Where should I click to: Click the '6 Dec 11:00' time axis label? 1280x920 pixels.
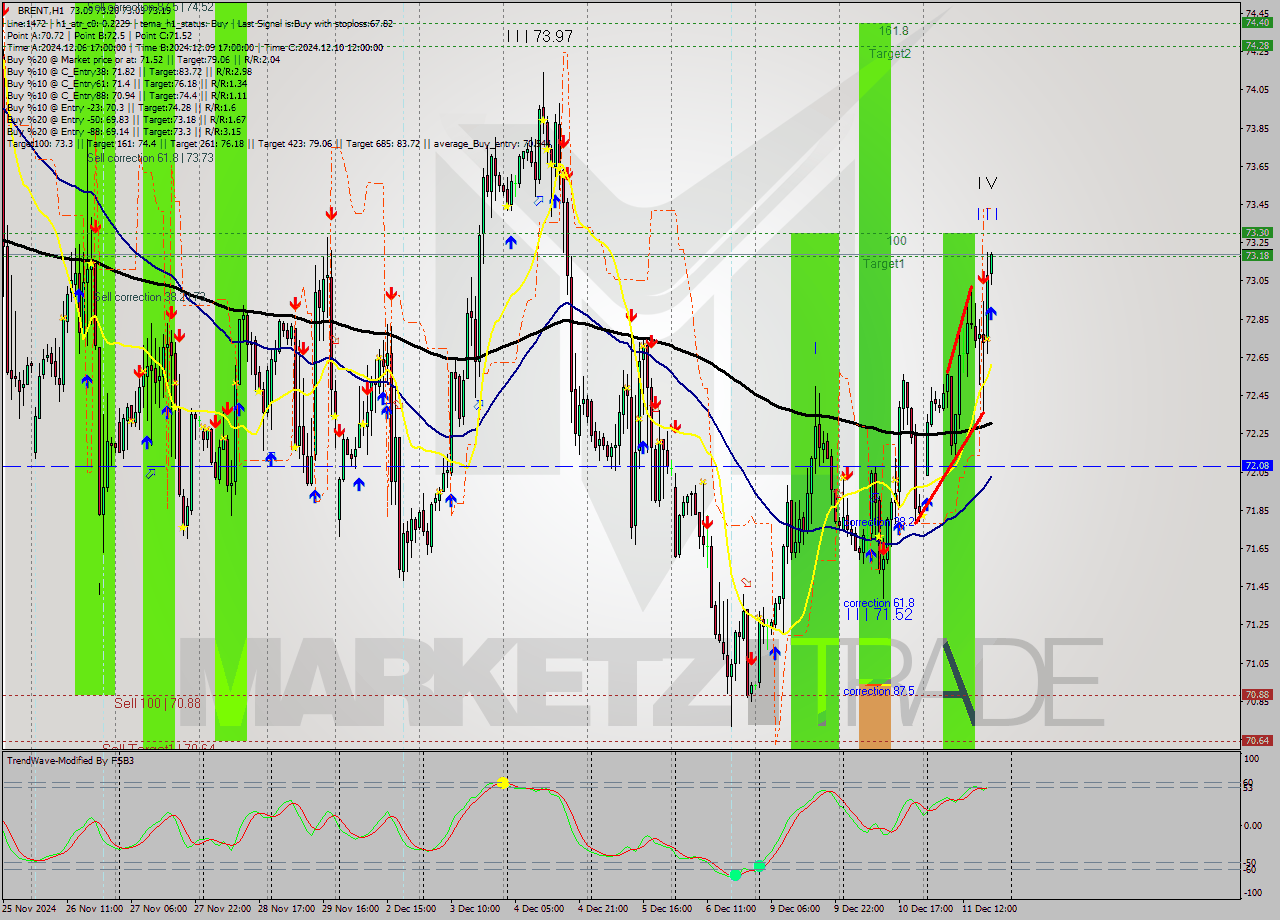730,909
